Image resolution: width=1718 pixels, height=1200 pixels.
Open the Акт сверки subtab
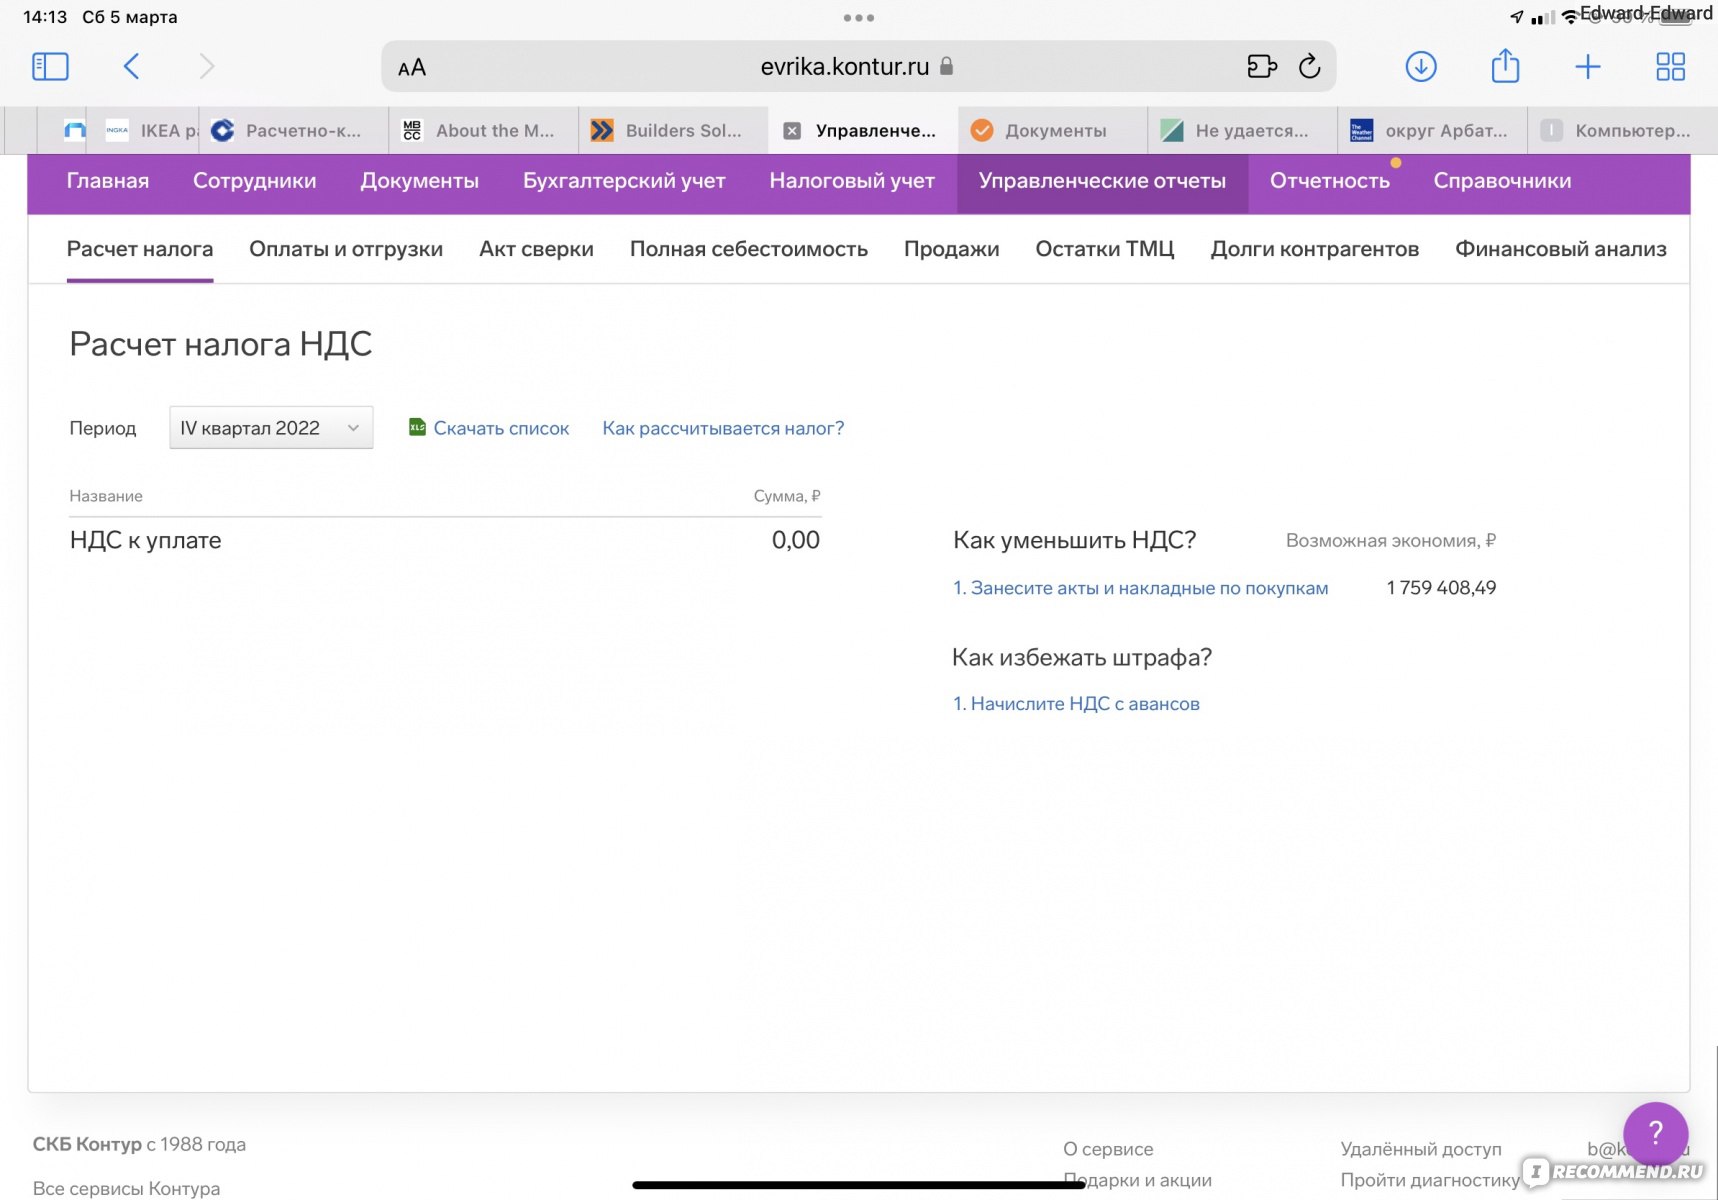(x=536, y=249)
